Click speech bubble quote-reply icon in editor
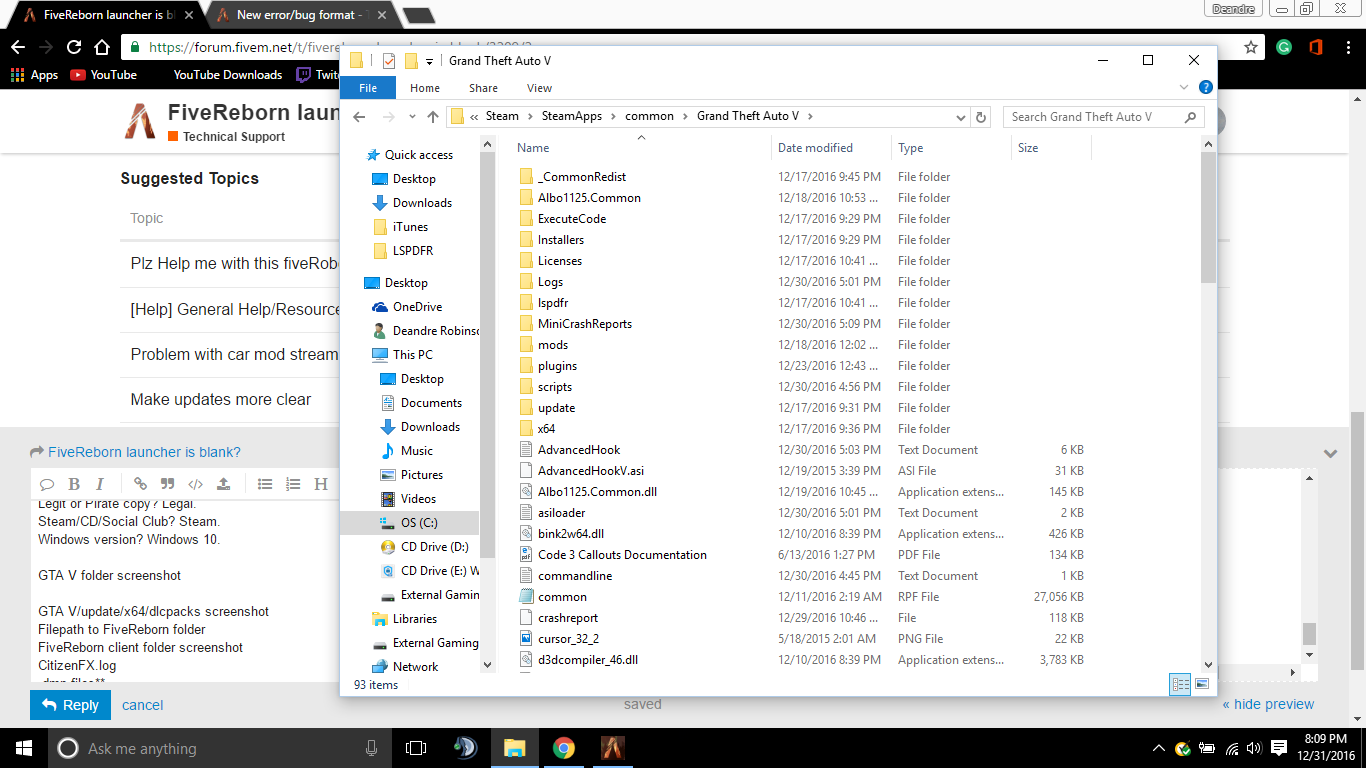The image size is (1366, 768). [47, 484]
